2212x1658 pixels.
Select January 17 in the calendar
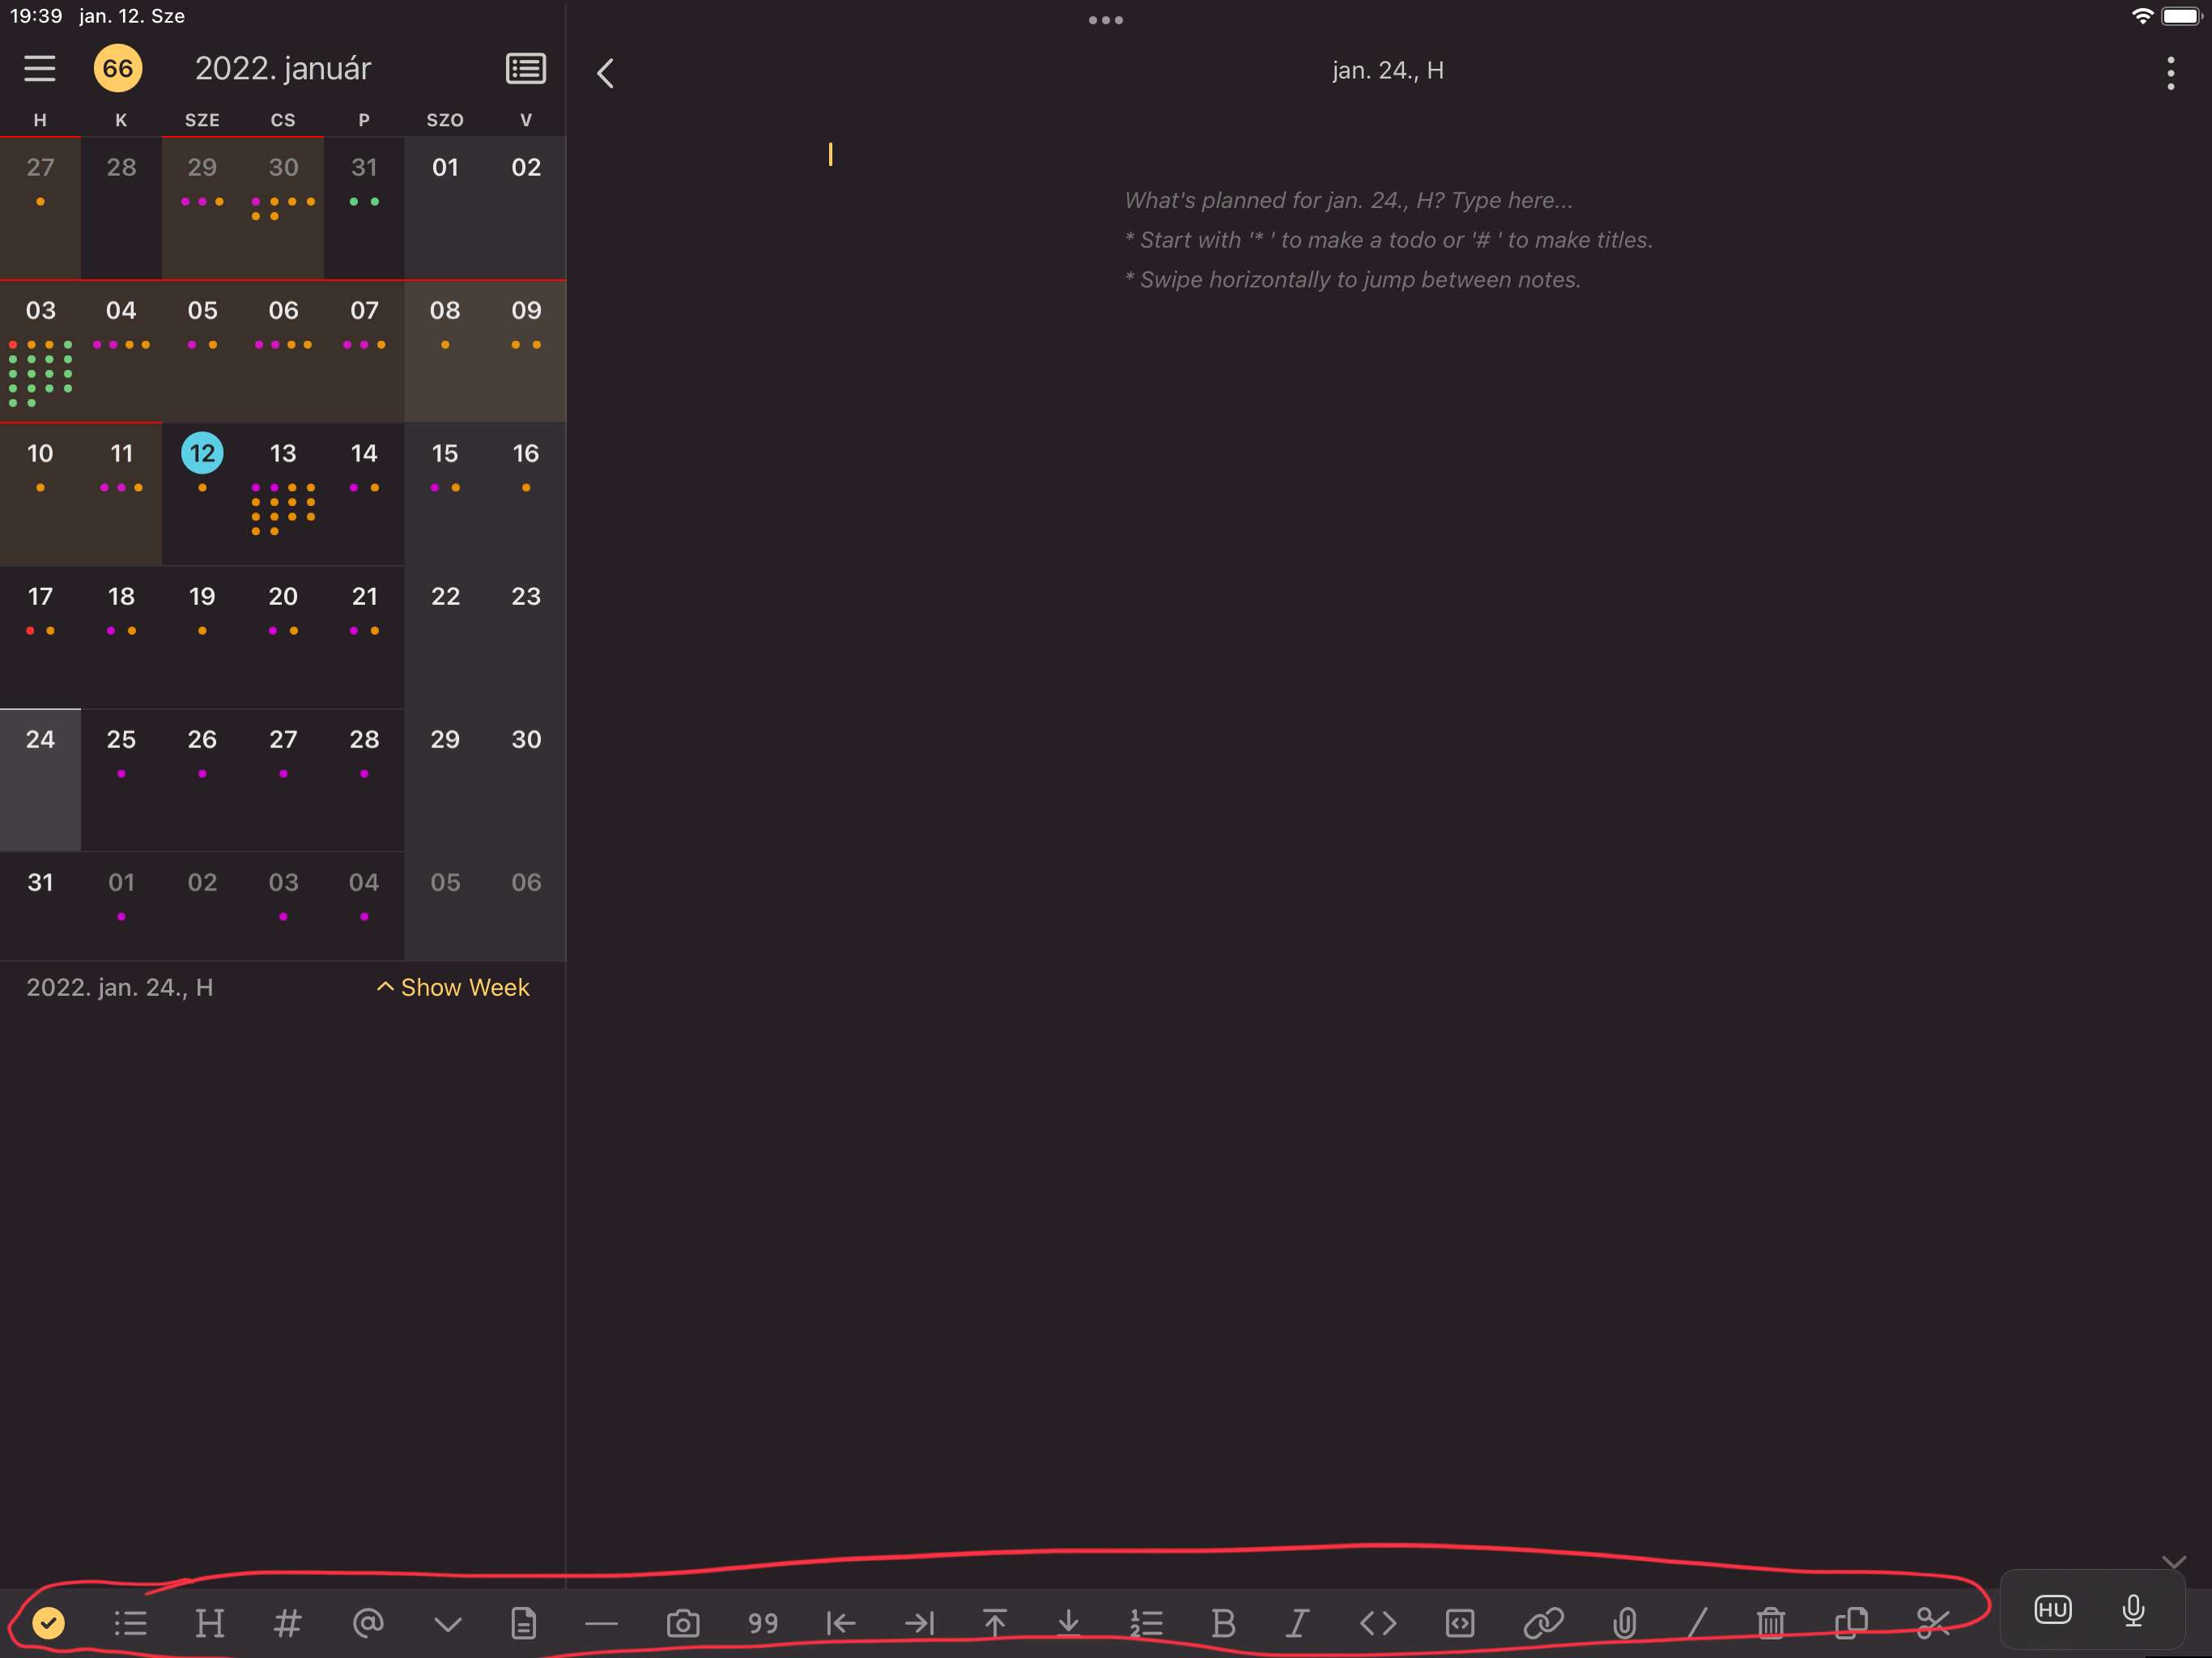pos(40,636)
